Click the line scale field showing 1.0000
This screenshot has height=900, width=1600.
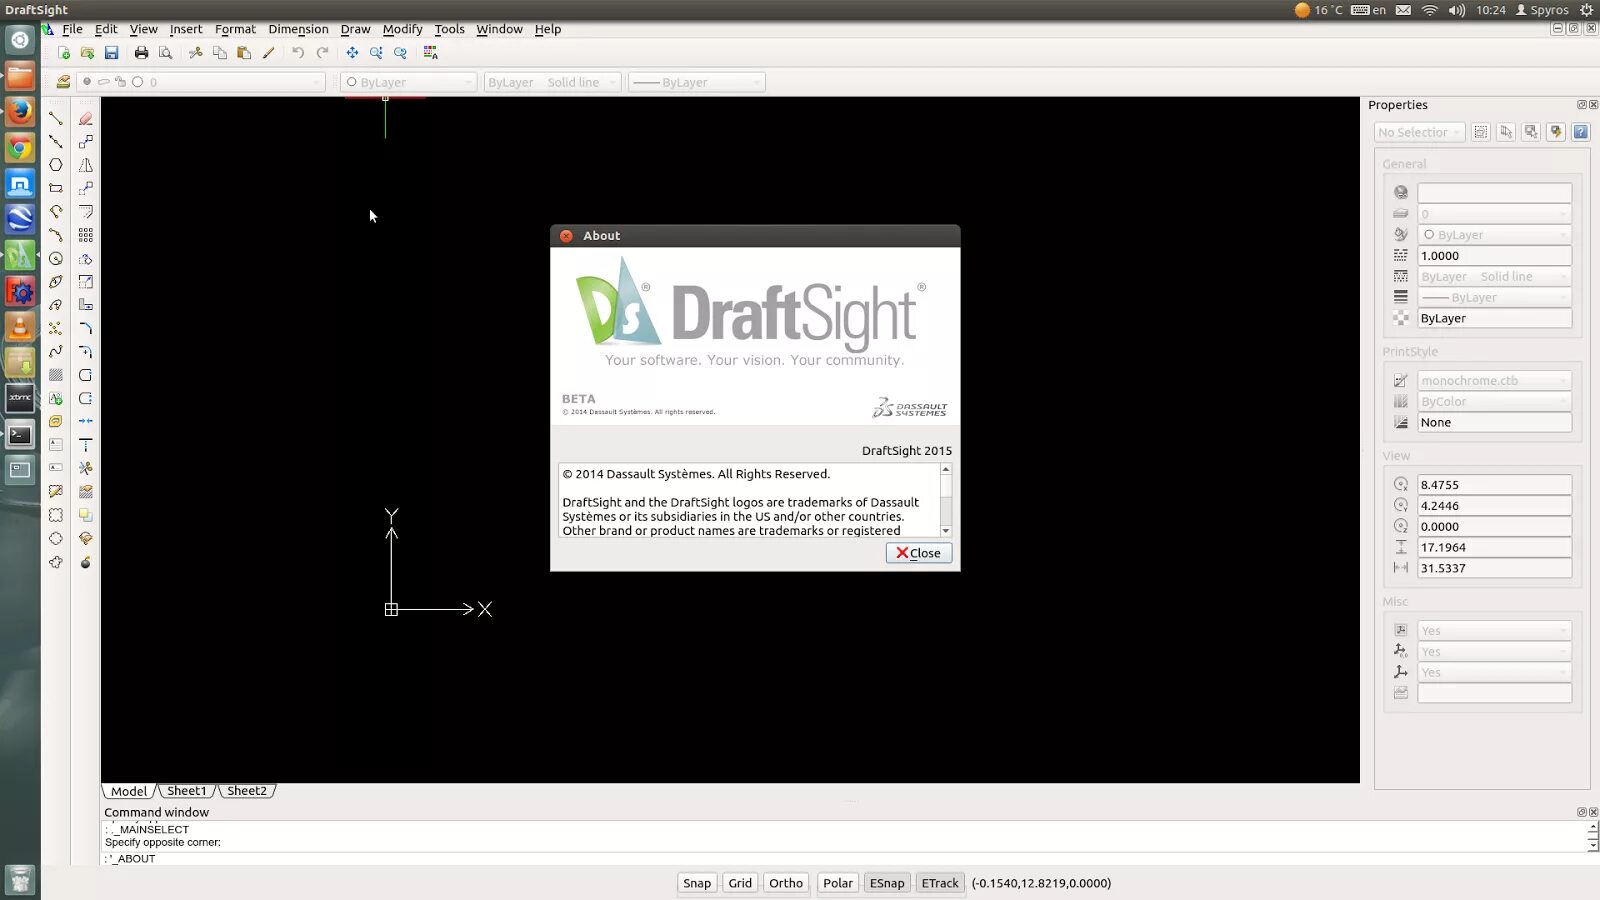pos(1494,256)
